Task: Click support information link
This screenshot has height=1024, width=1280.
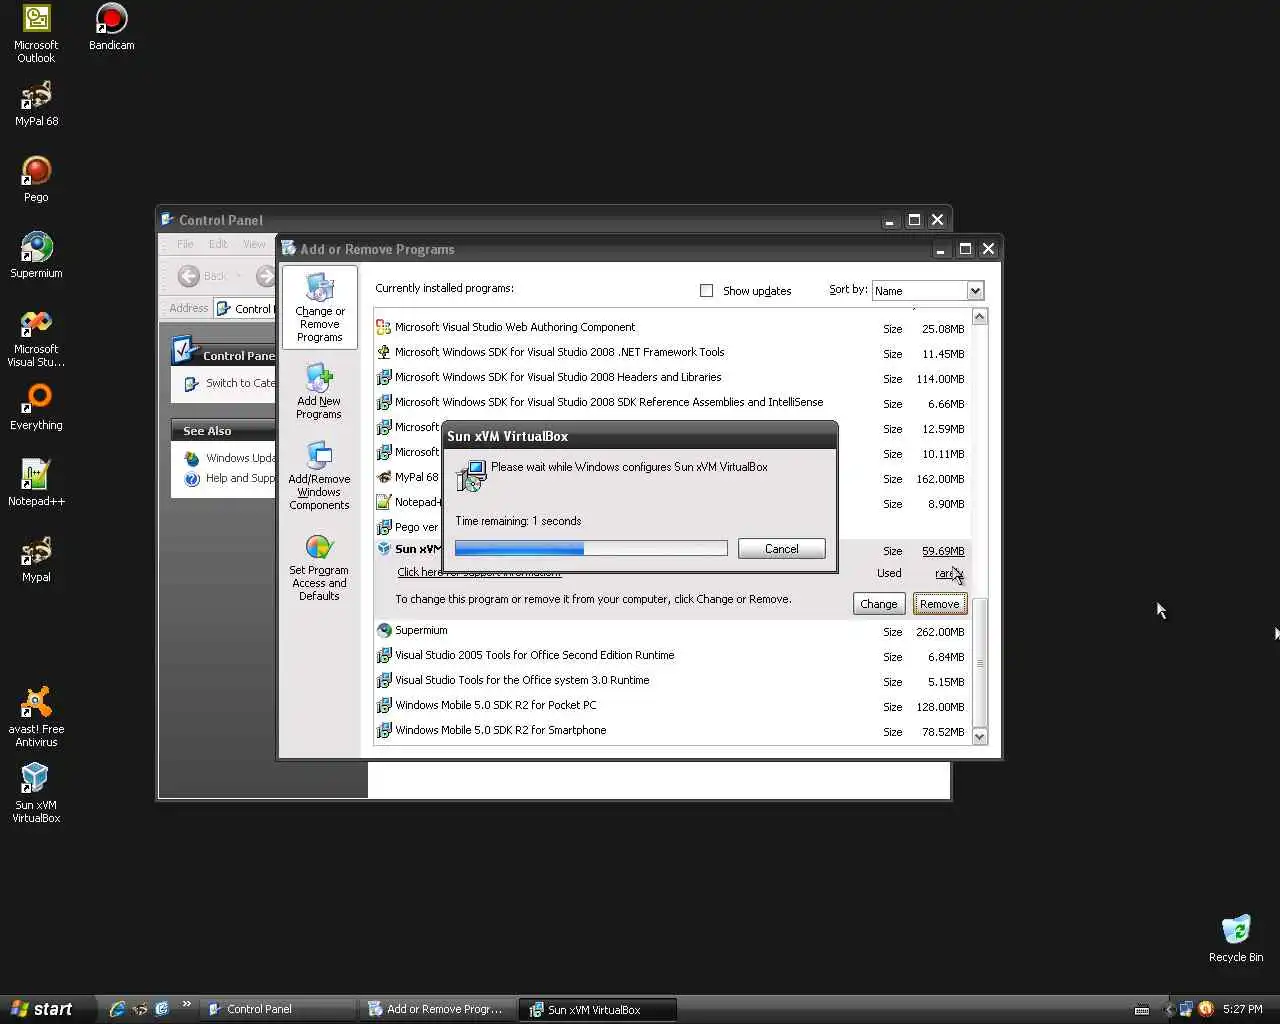Action: (479, 573)
